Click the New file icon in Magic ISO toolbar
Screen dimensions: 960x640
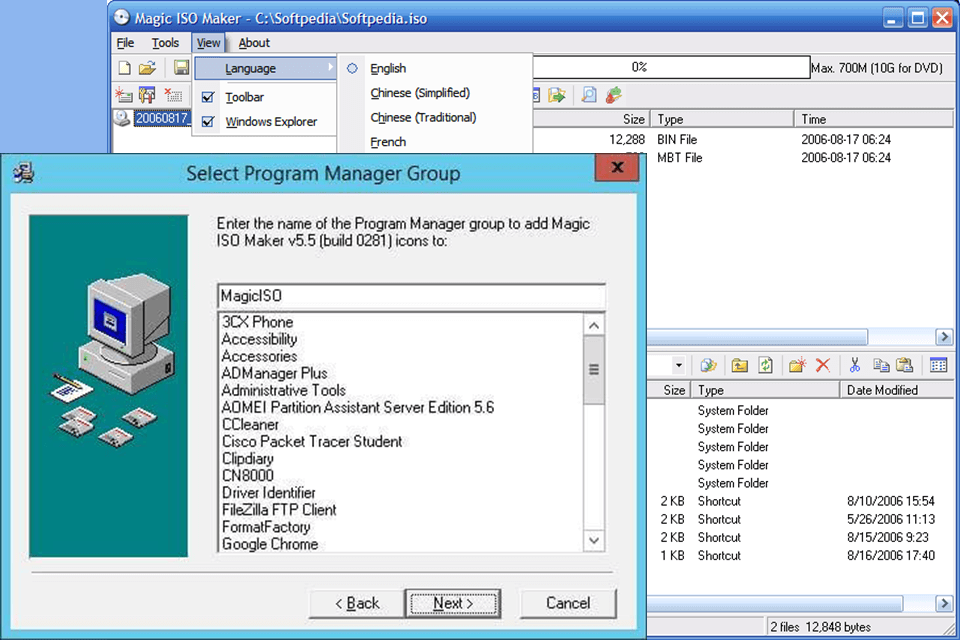coord(124,68)
